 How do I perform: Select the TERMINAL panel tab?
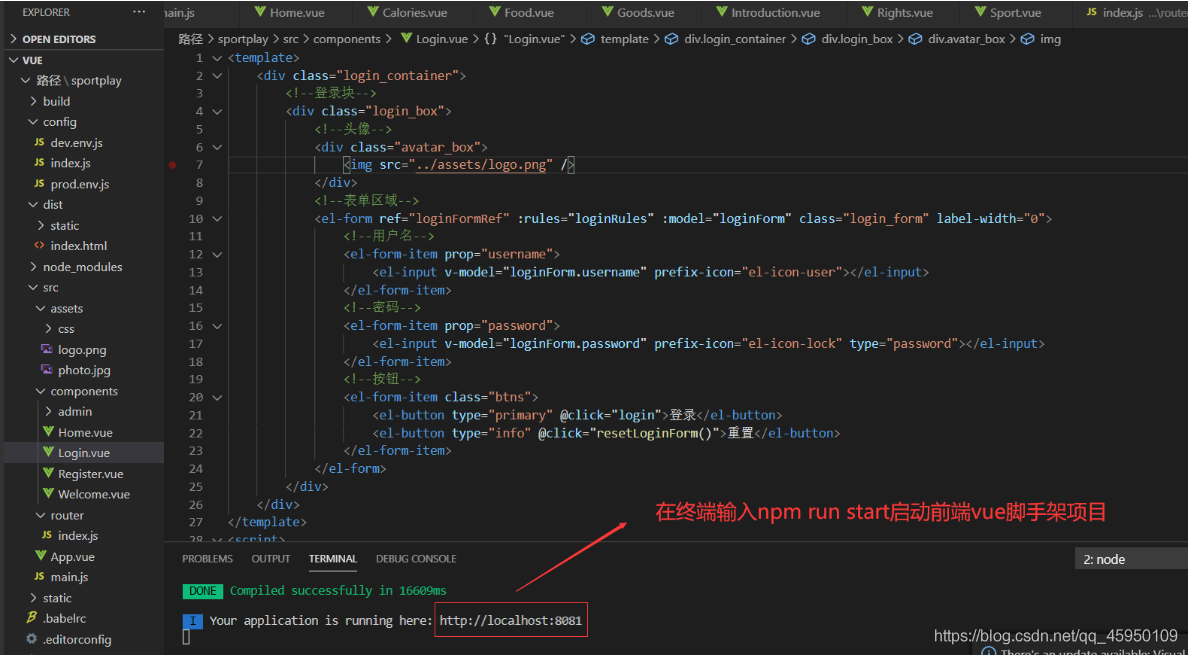tap(333, 559)
